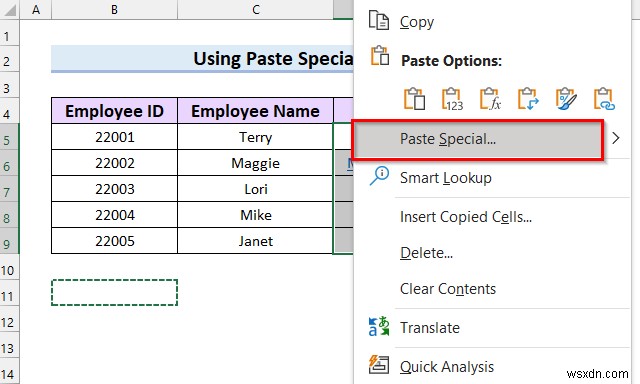Select column C header

click(x=256, y=10)
